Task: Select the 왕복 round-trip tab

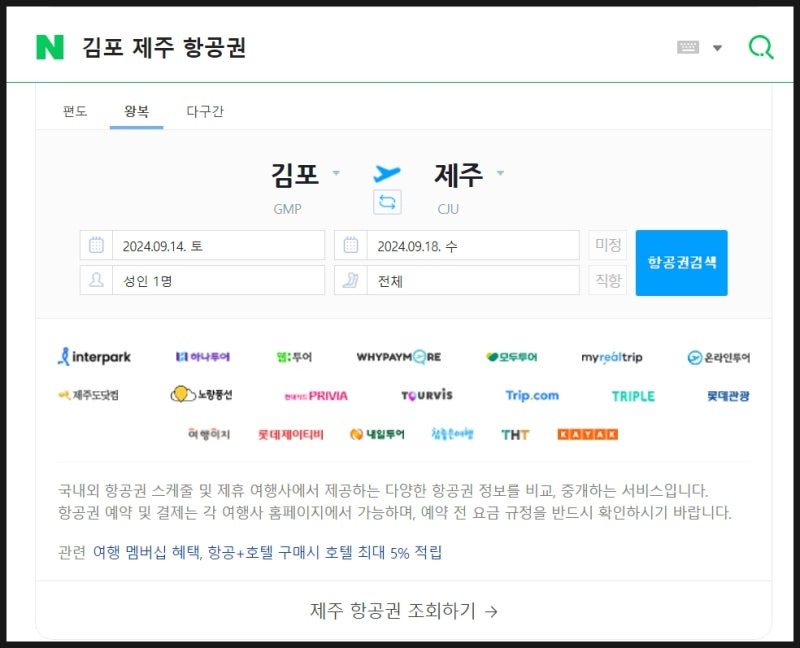Action: pos(136,111)
